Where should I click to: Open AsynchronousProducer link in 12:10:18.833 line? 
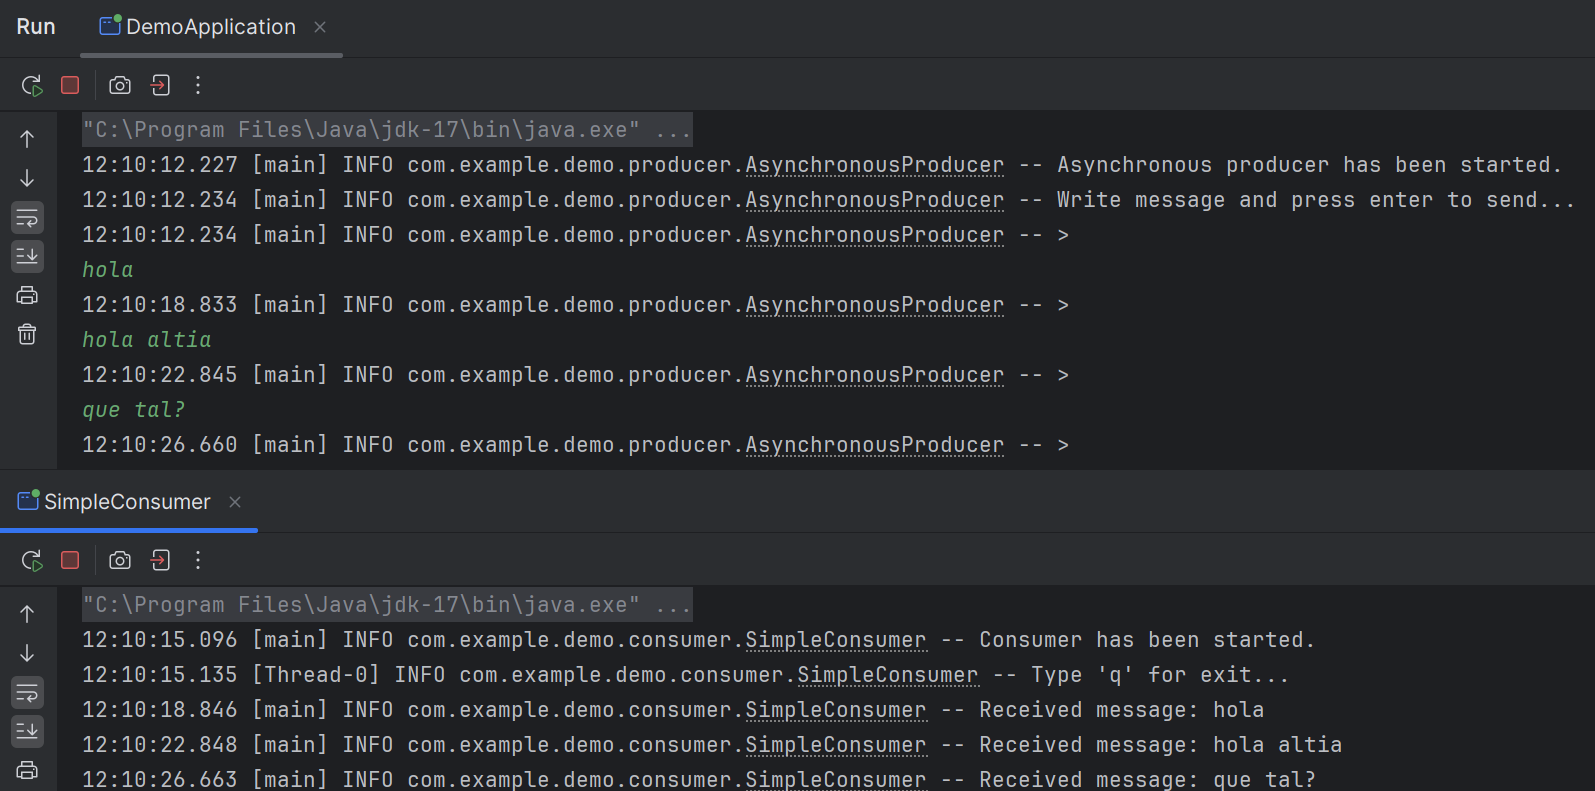point(875,305)
